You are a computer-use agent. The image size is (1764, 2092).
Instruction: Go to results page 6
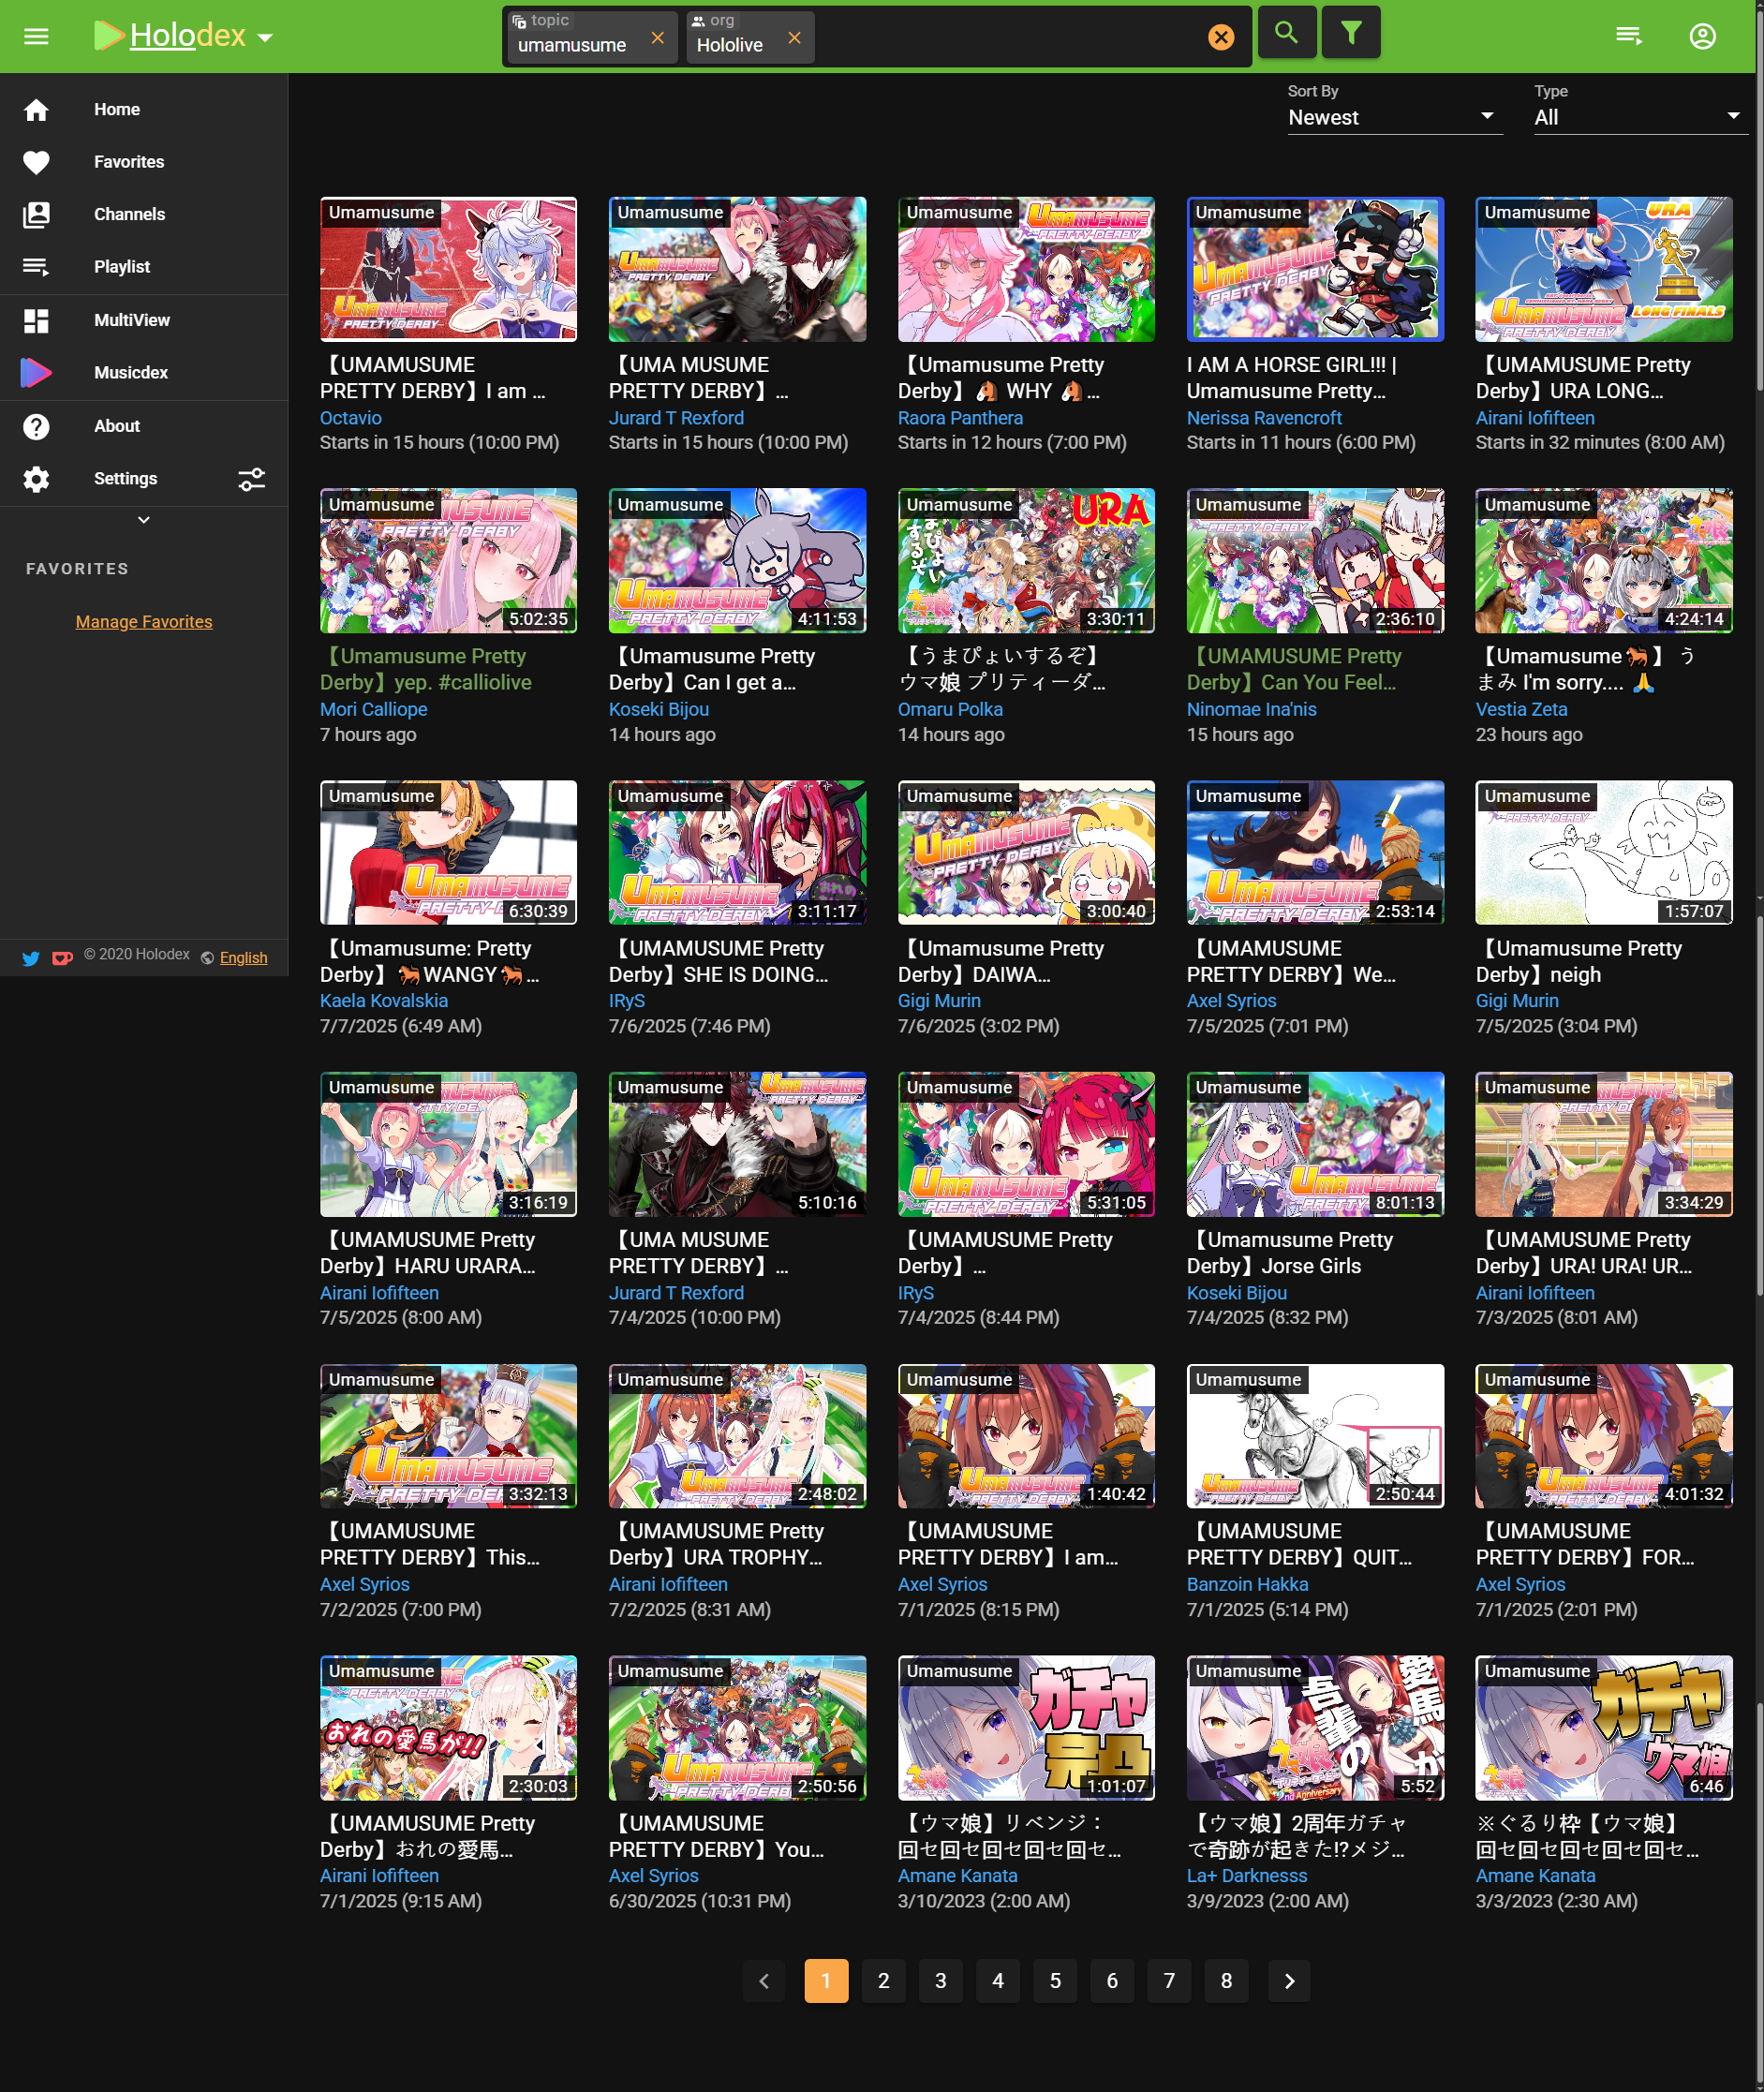click(1112, 1981)
